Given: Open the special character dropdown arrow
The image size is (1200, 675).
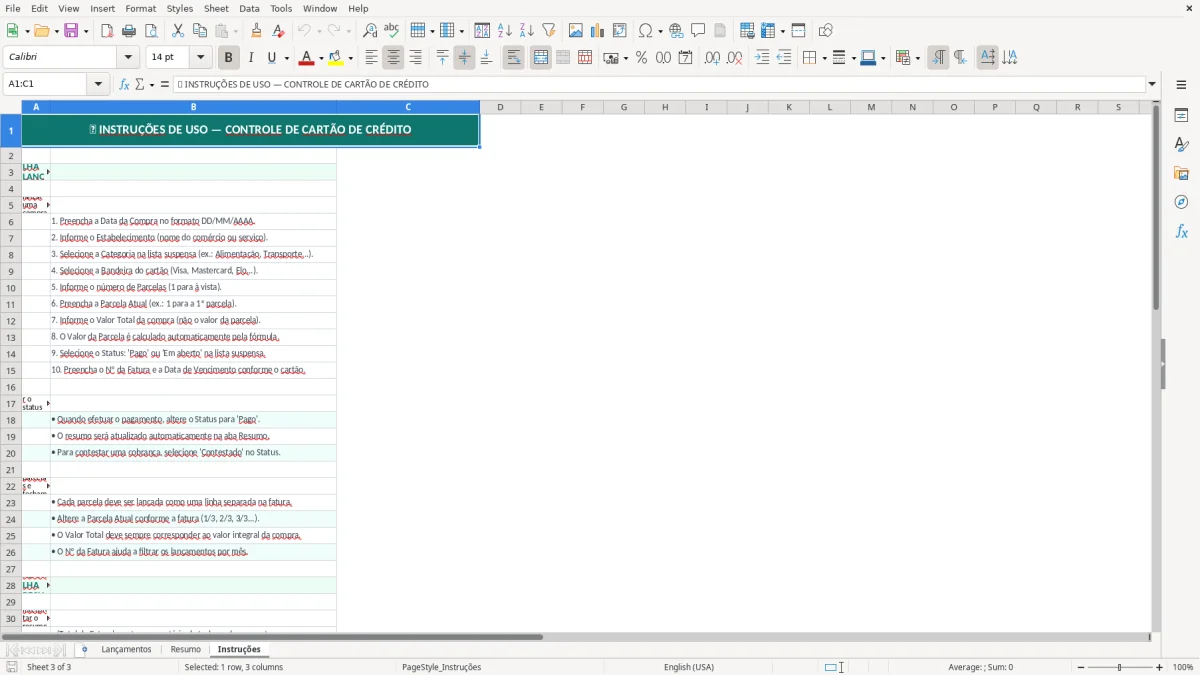Looking at the screenshot, I should click(660, 31).
